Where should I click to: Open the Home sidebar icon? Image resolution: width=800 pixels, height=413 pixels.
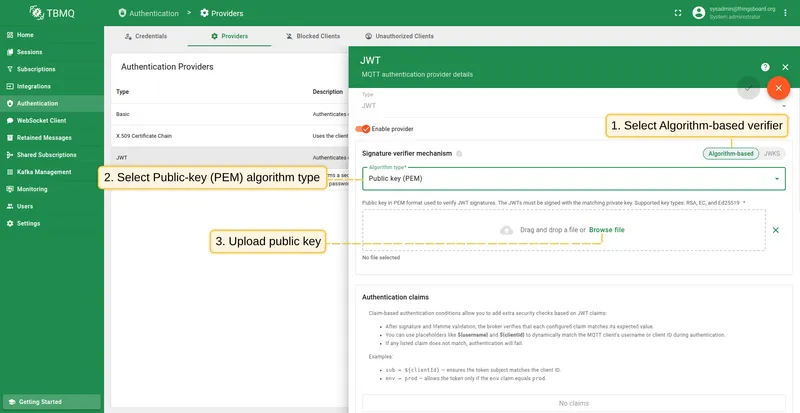(x=10, y=35)
